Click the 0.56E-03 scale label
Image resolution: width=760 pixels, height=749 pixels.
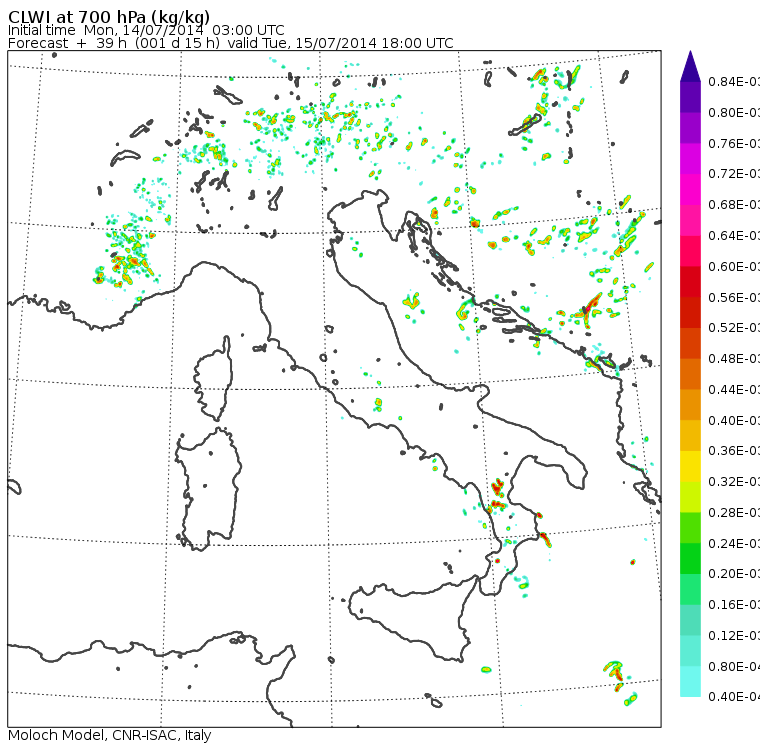tap(734, 297)
